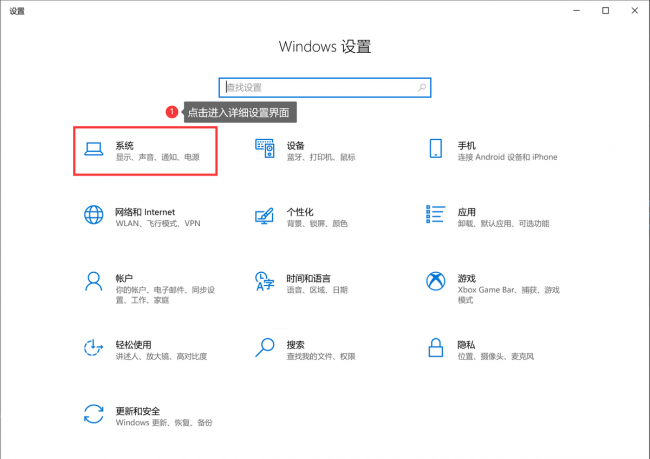
Task: Click the 网络和 Internet globe icon
Action: (94, 215)
